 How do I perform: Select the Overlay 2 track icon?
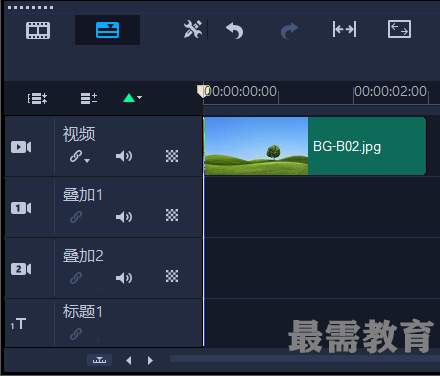point(21,269)
